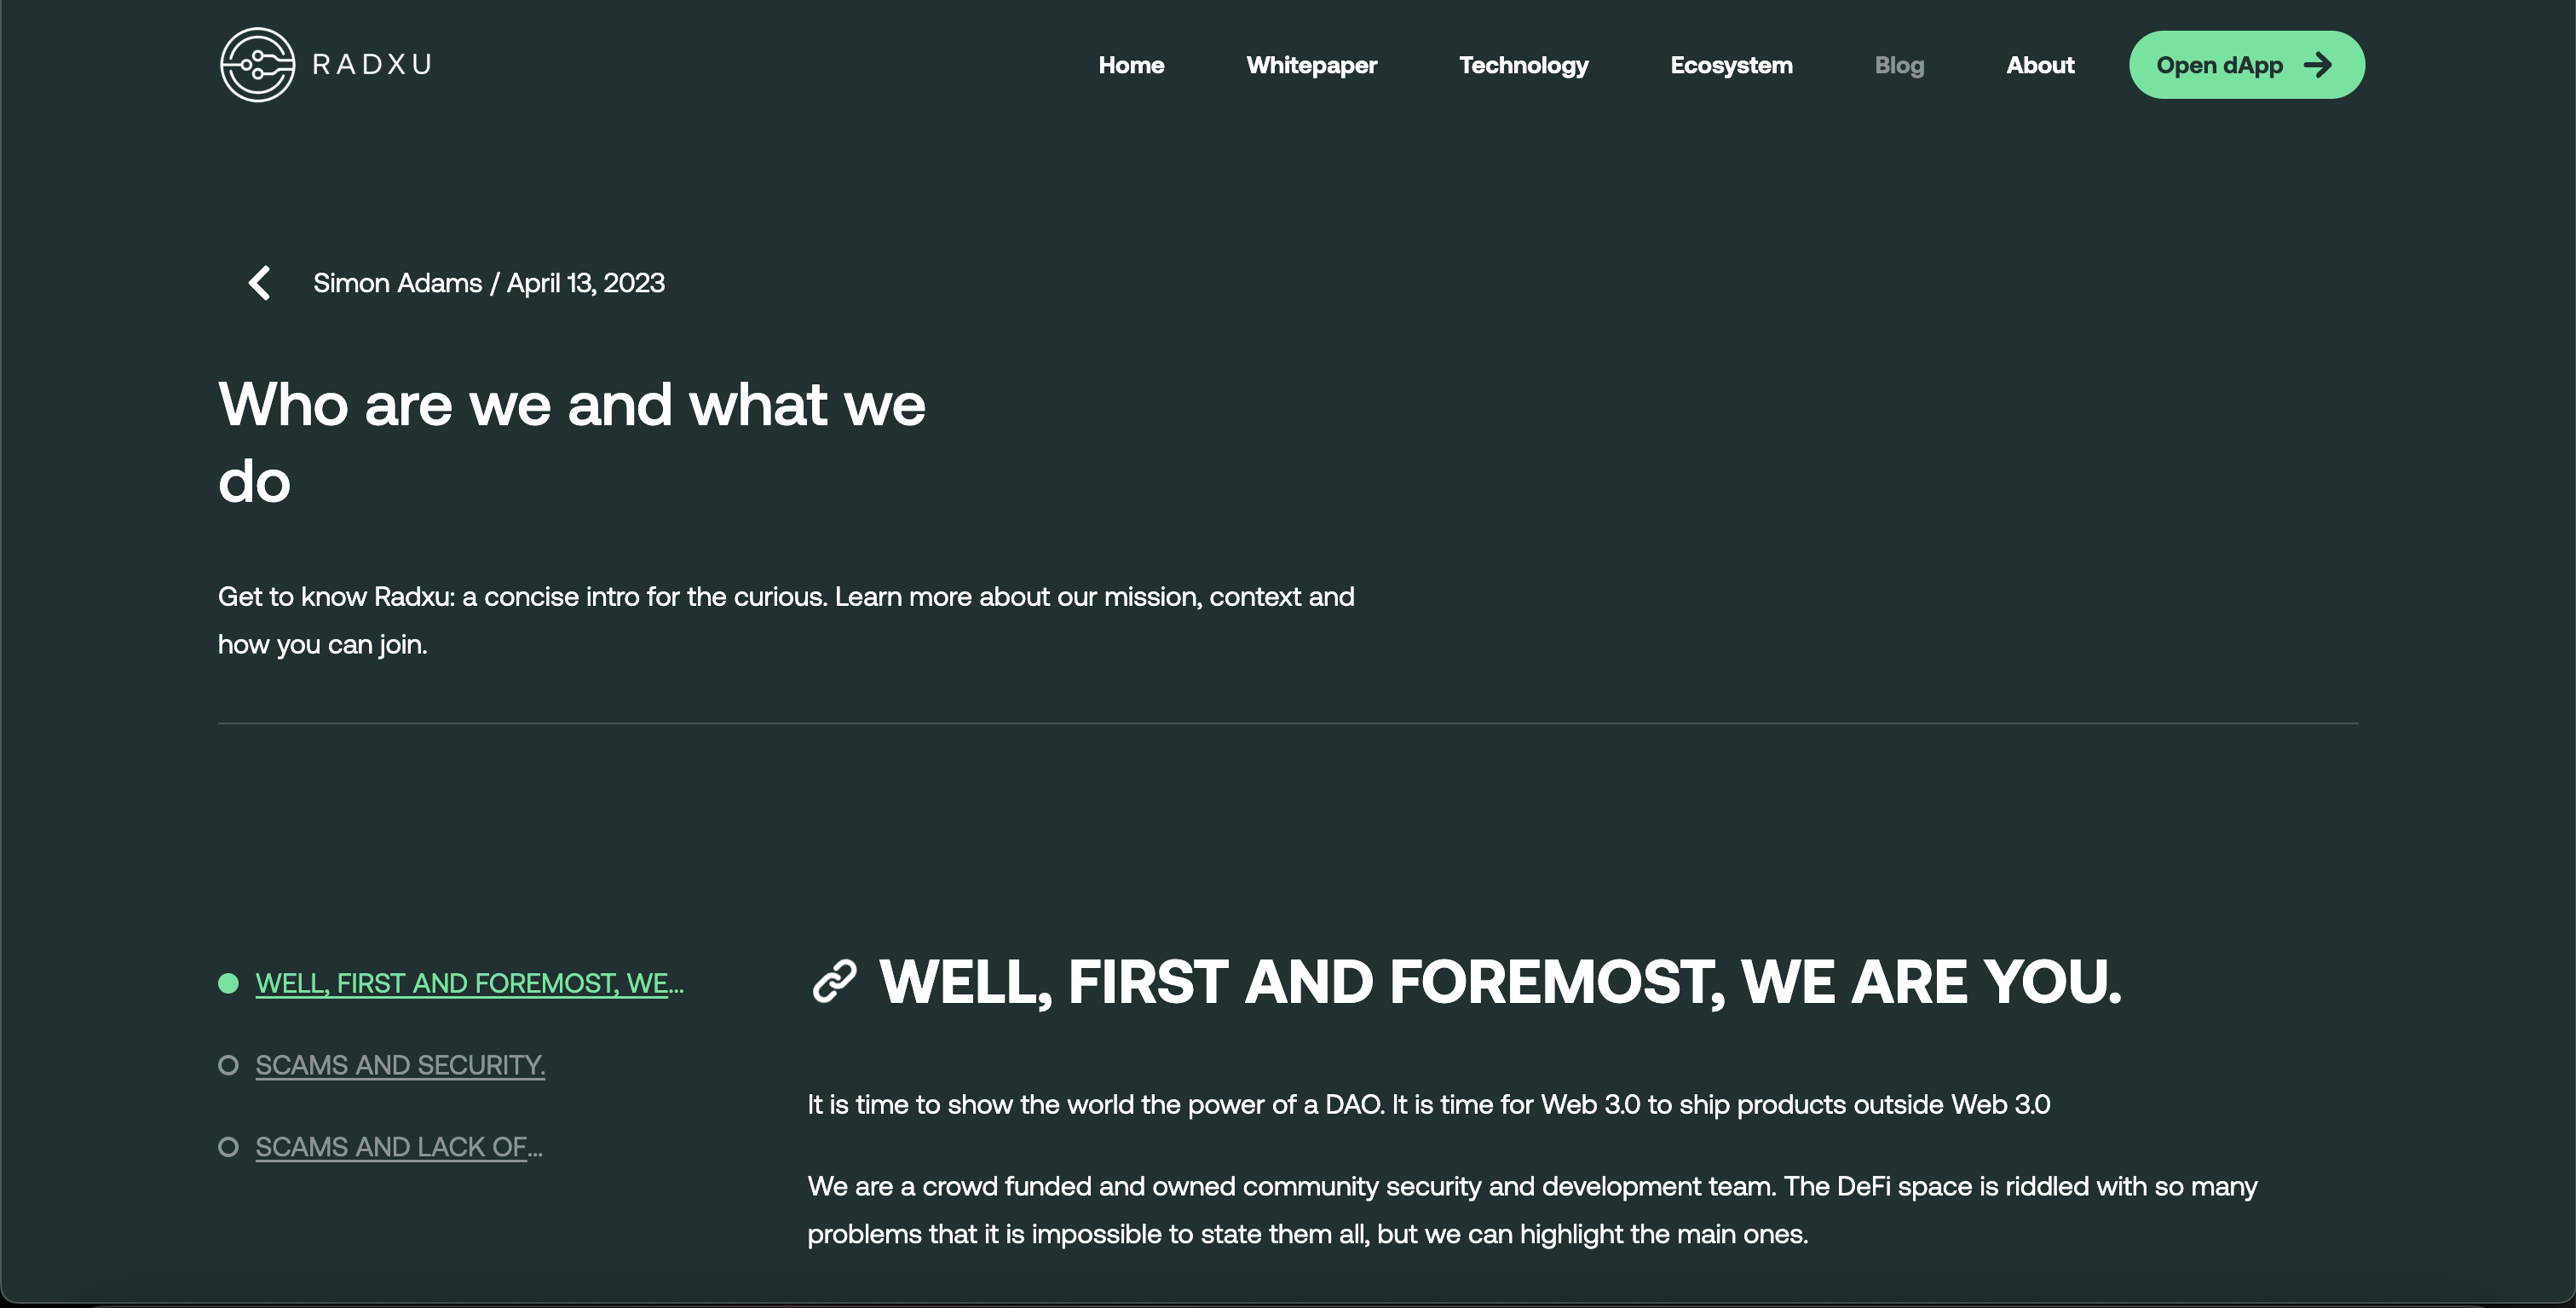Select the Scams and Lack Of bullet circle
The width and height of the screenshot is (2576, 1308).
pyautogui.click(x=228, y=1147)
